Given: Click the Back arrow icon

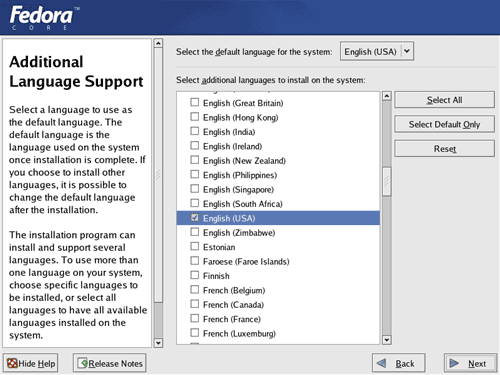Looking at the screenshot, I should [x=381, y=363].
